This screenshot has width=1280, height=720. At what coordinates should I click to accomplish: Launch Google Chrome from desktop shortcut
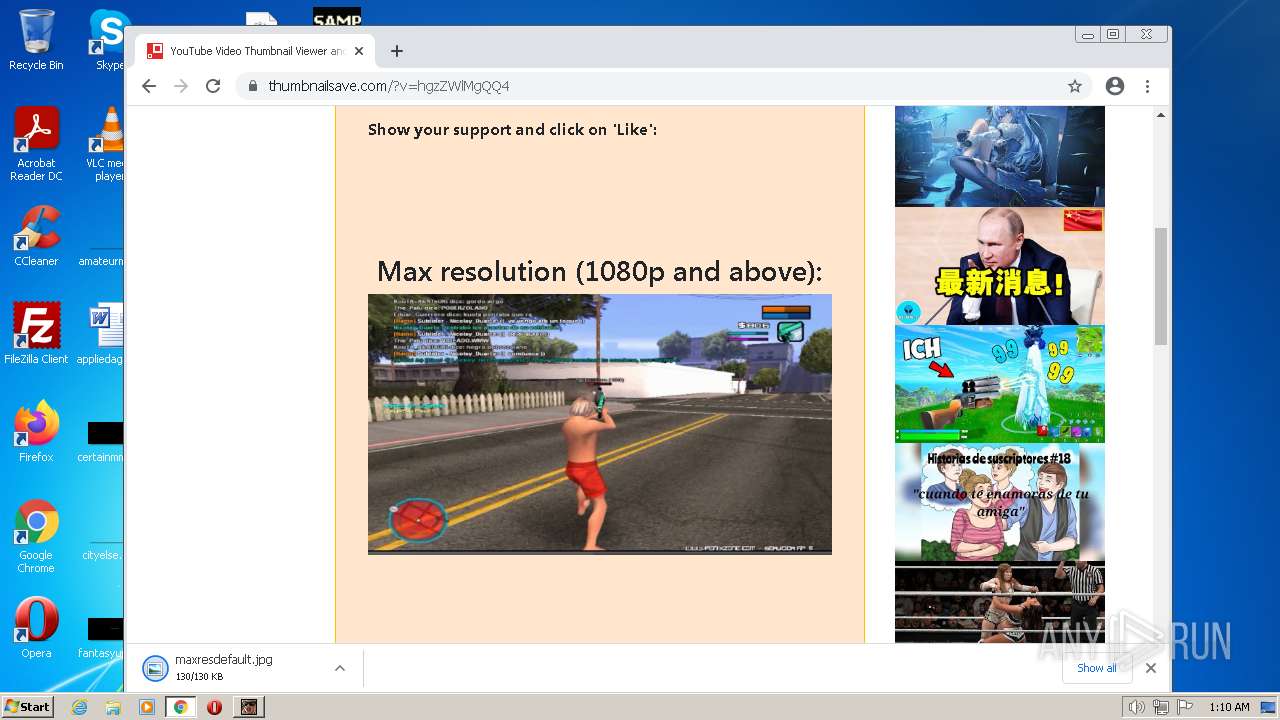36,536
